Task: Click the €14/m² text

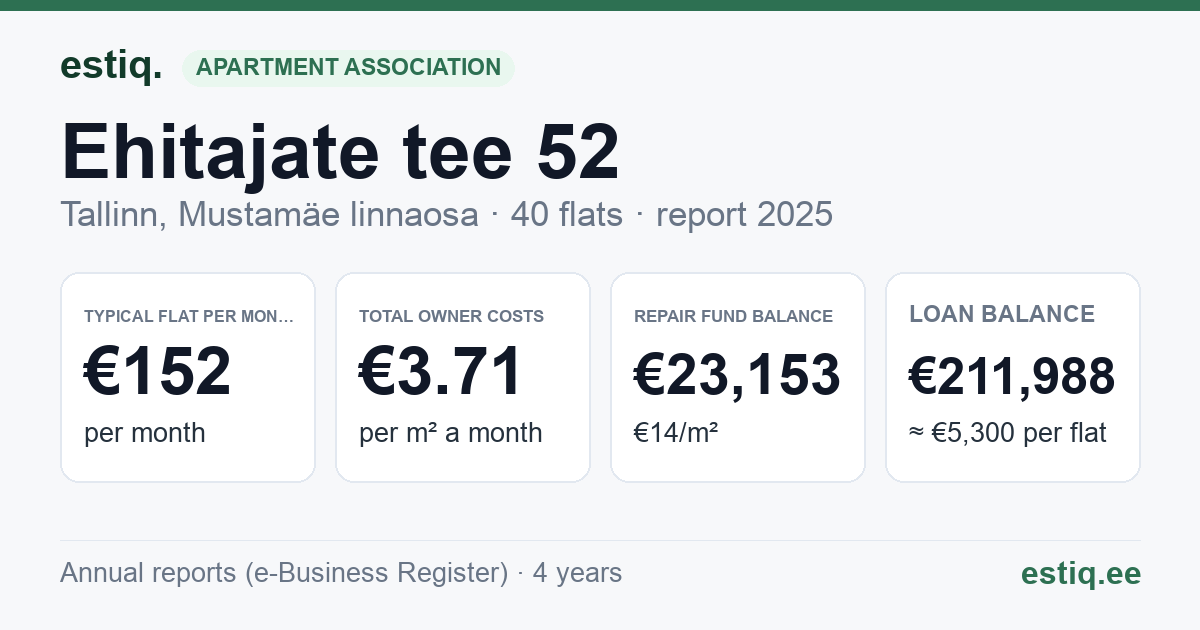Action: (x=675, y=433)
